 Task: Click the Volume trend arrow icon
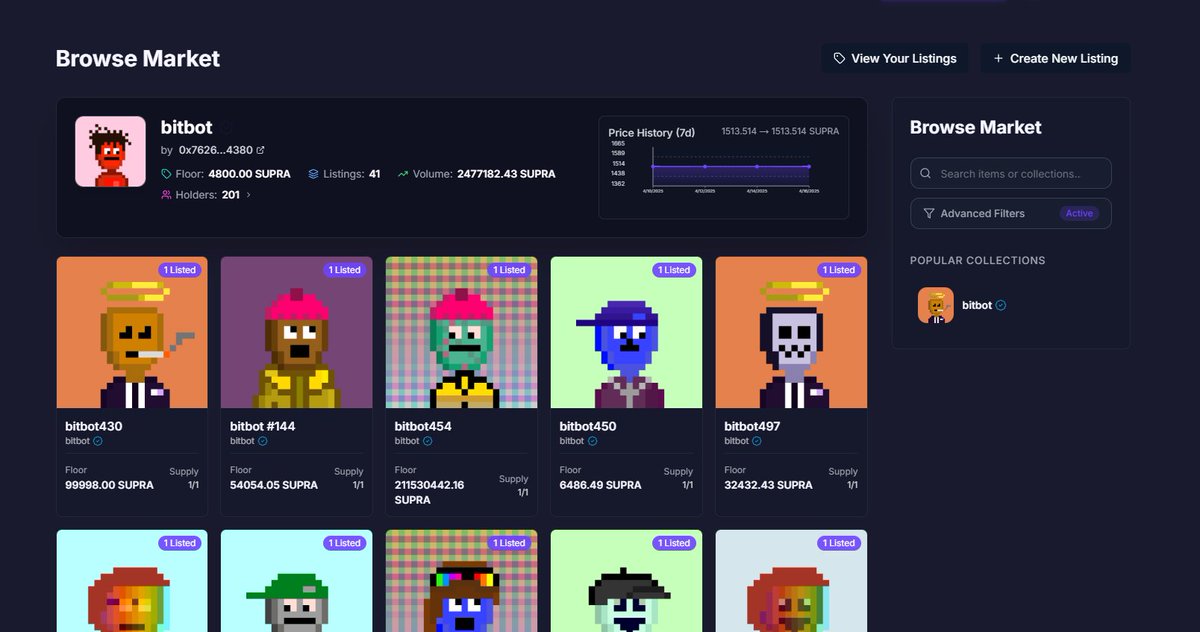[402, 174]
